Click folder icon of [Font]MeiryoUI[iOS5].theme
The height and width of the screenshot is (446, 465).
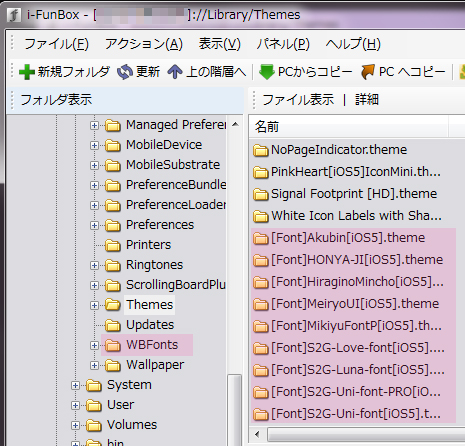pyautogui.click(x=261, y=304)
